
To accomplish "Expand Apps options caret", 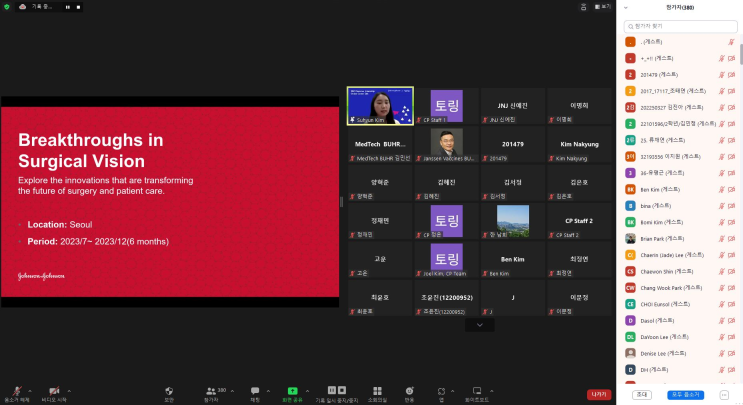I will (x=452, y=391).
